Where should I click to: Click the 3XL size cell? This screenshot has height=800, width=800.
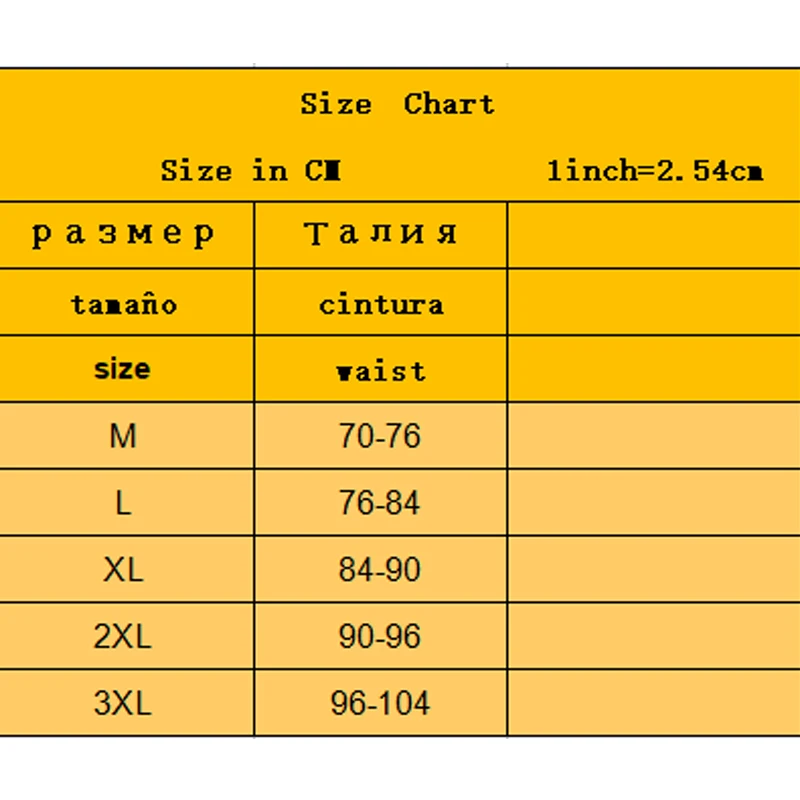point(122,704)
